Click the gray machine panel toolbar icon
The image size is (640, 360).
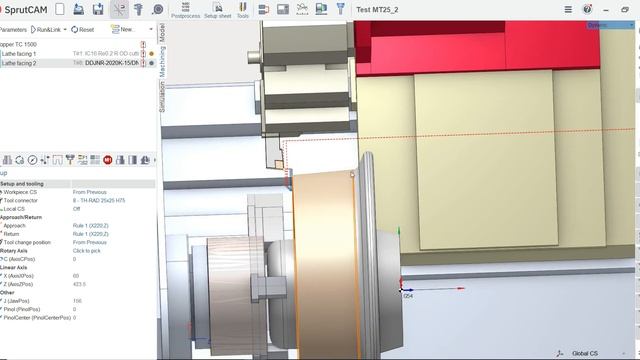click(282, 9)
